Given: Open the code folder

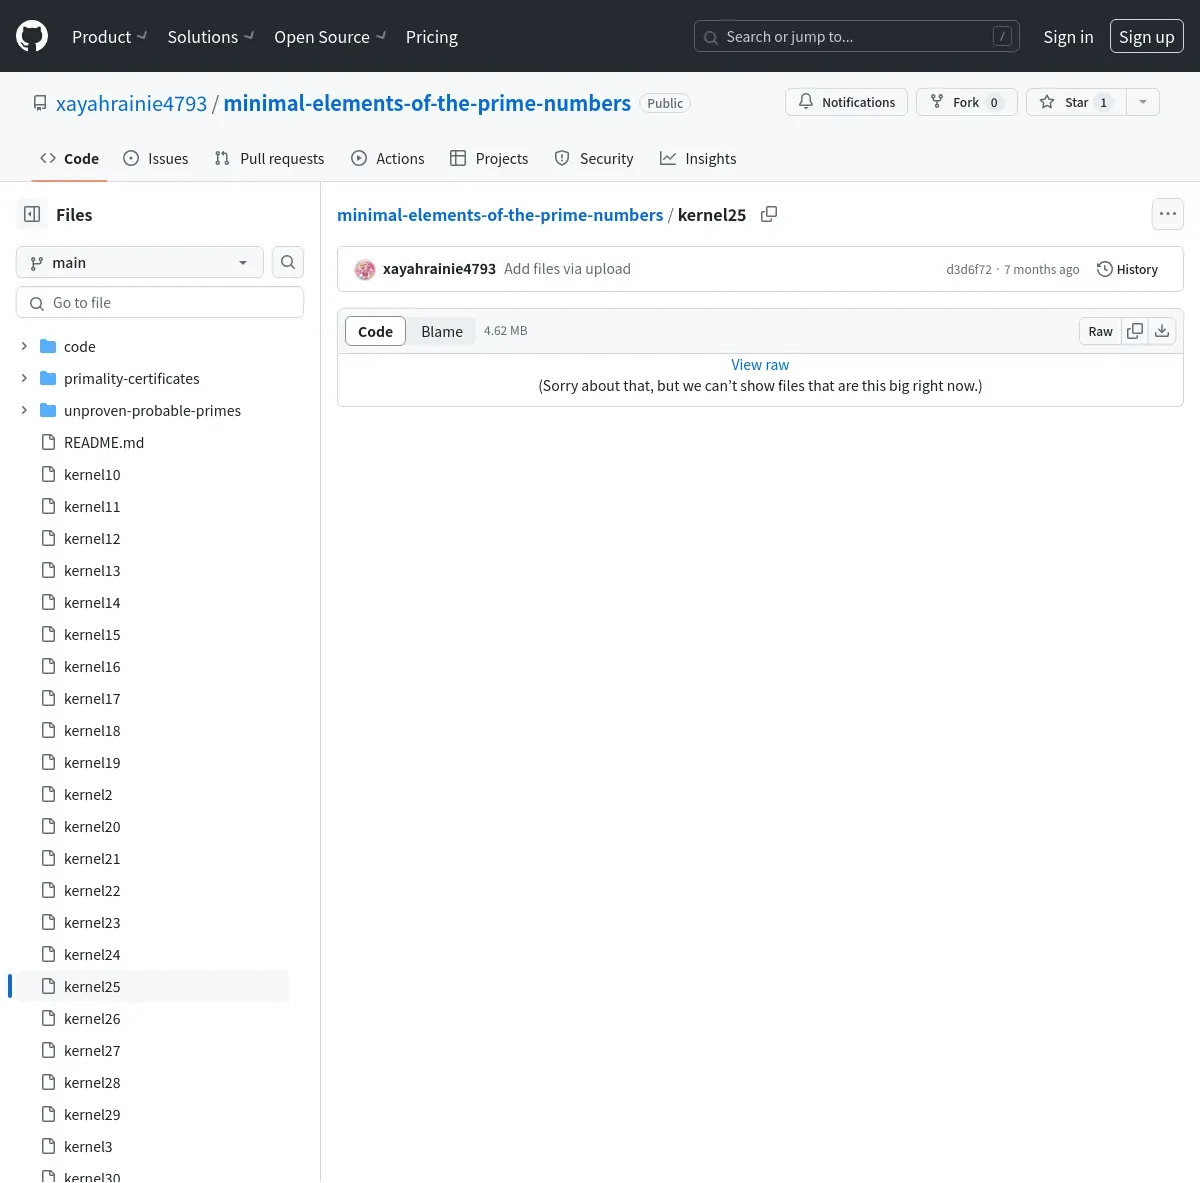Looking at the screenshot, I should 80,347.
